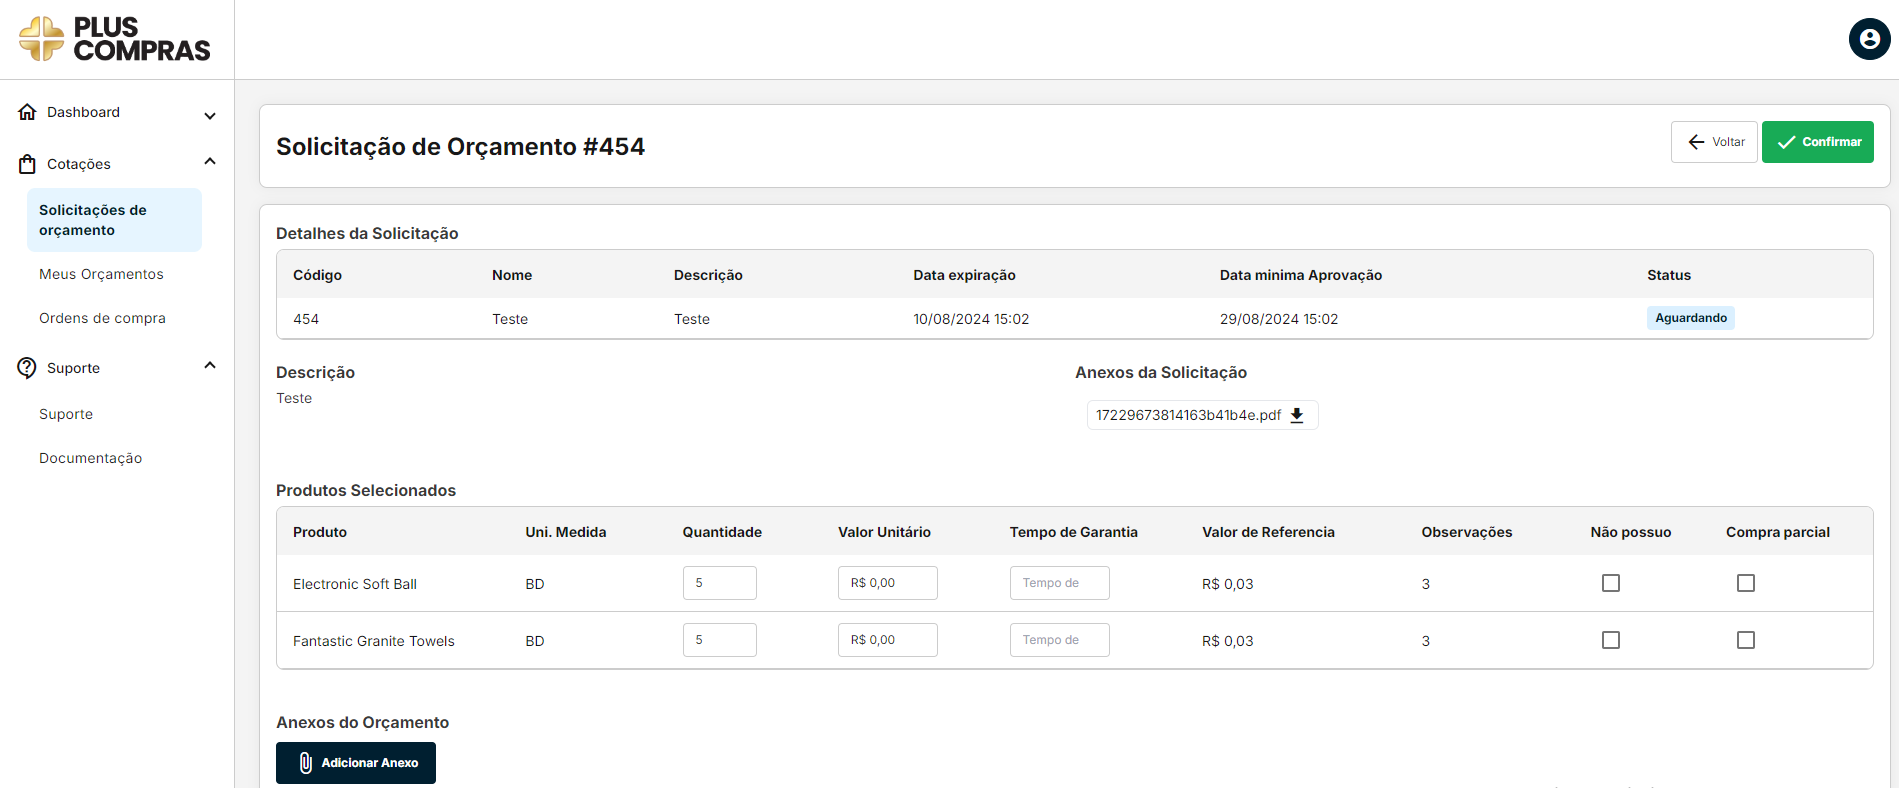Viewport: 1899px width, 788px height.
Task: Tick 'Não possuo' for Fantastic Granite Towels
Action: (1610, 640)
